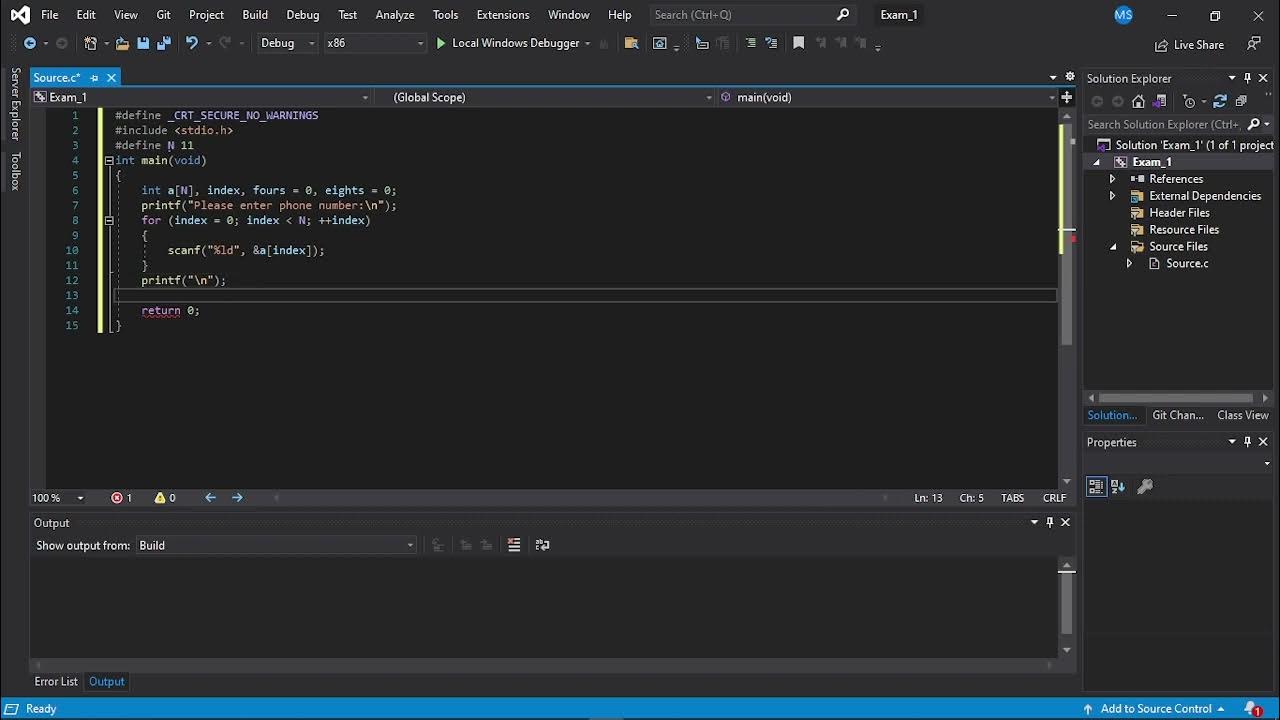Click Sync with Active Document icon
The height and width of the screenshot is (720, 1280).
coord(1220,101)
